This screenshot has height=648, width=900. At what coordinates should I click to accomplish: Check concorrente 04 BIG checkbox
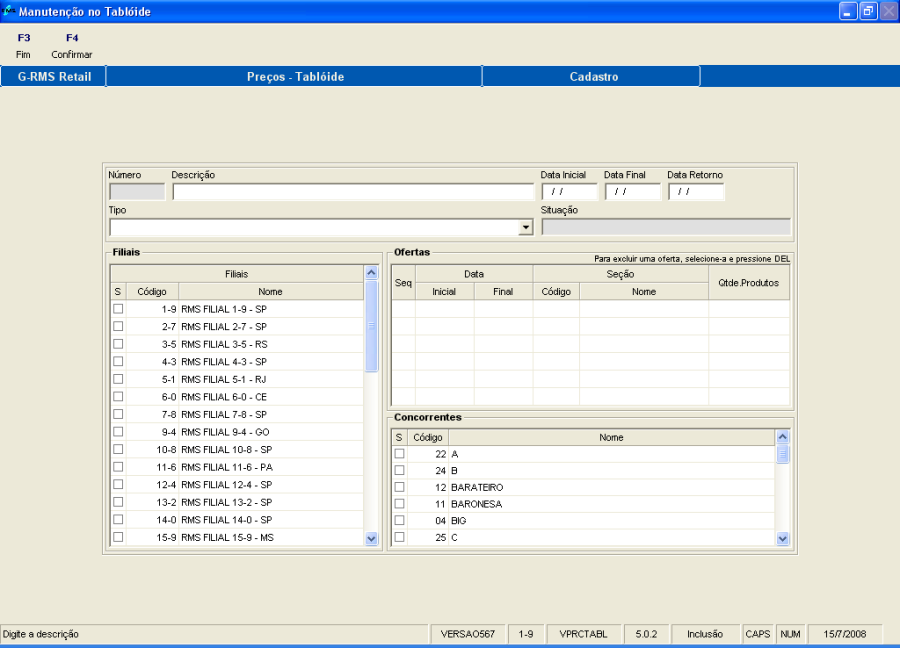399,520
